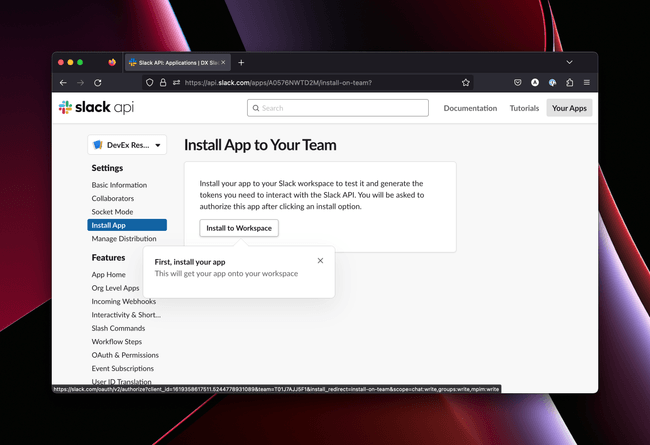Click the padlock site security icon
The height and width of the screenshot is (445, 650).
(163, 83)
